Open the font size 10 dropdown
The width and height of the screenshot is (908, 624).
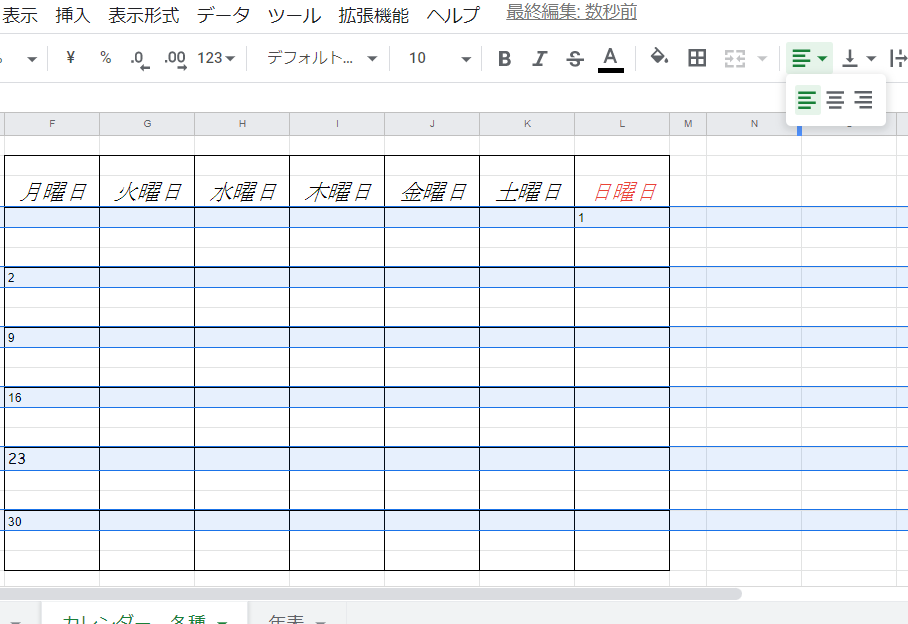(439, 58)
